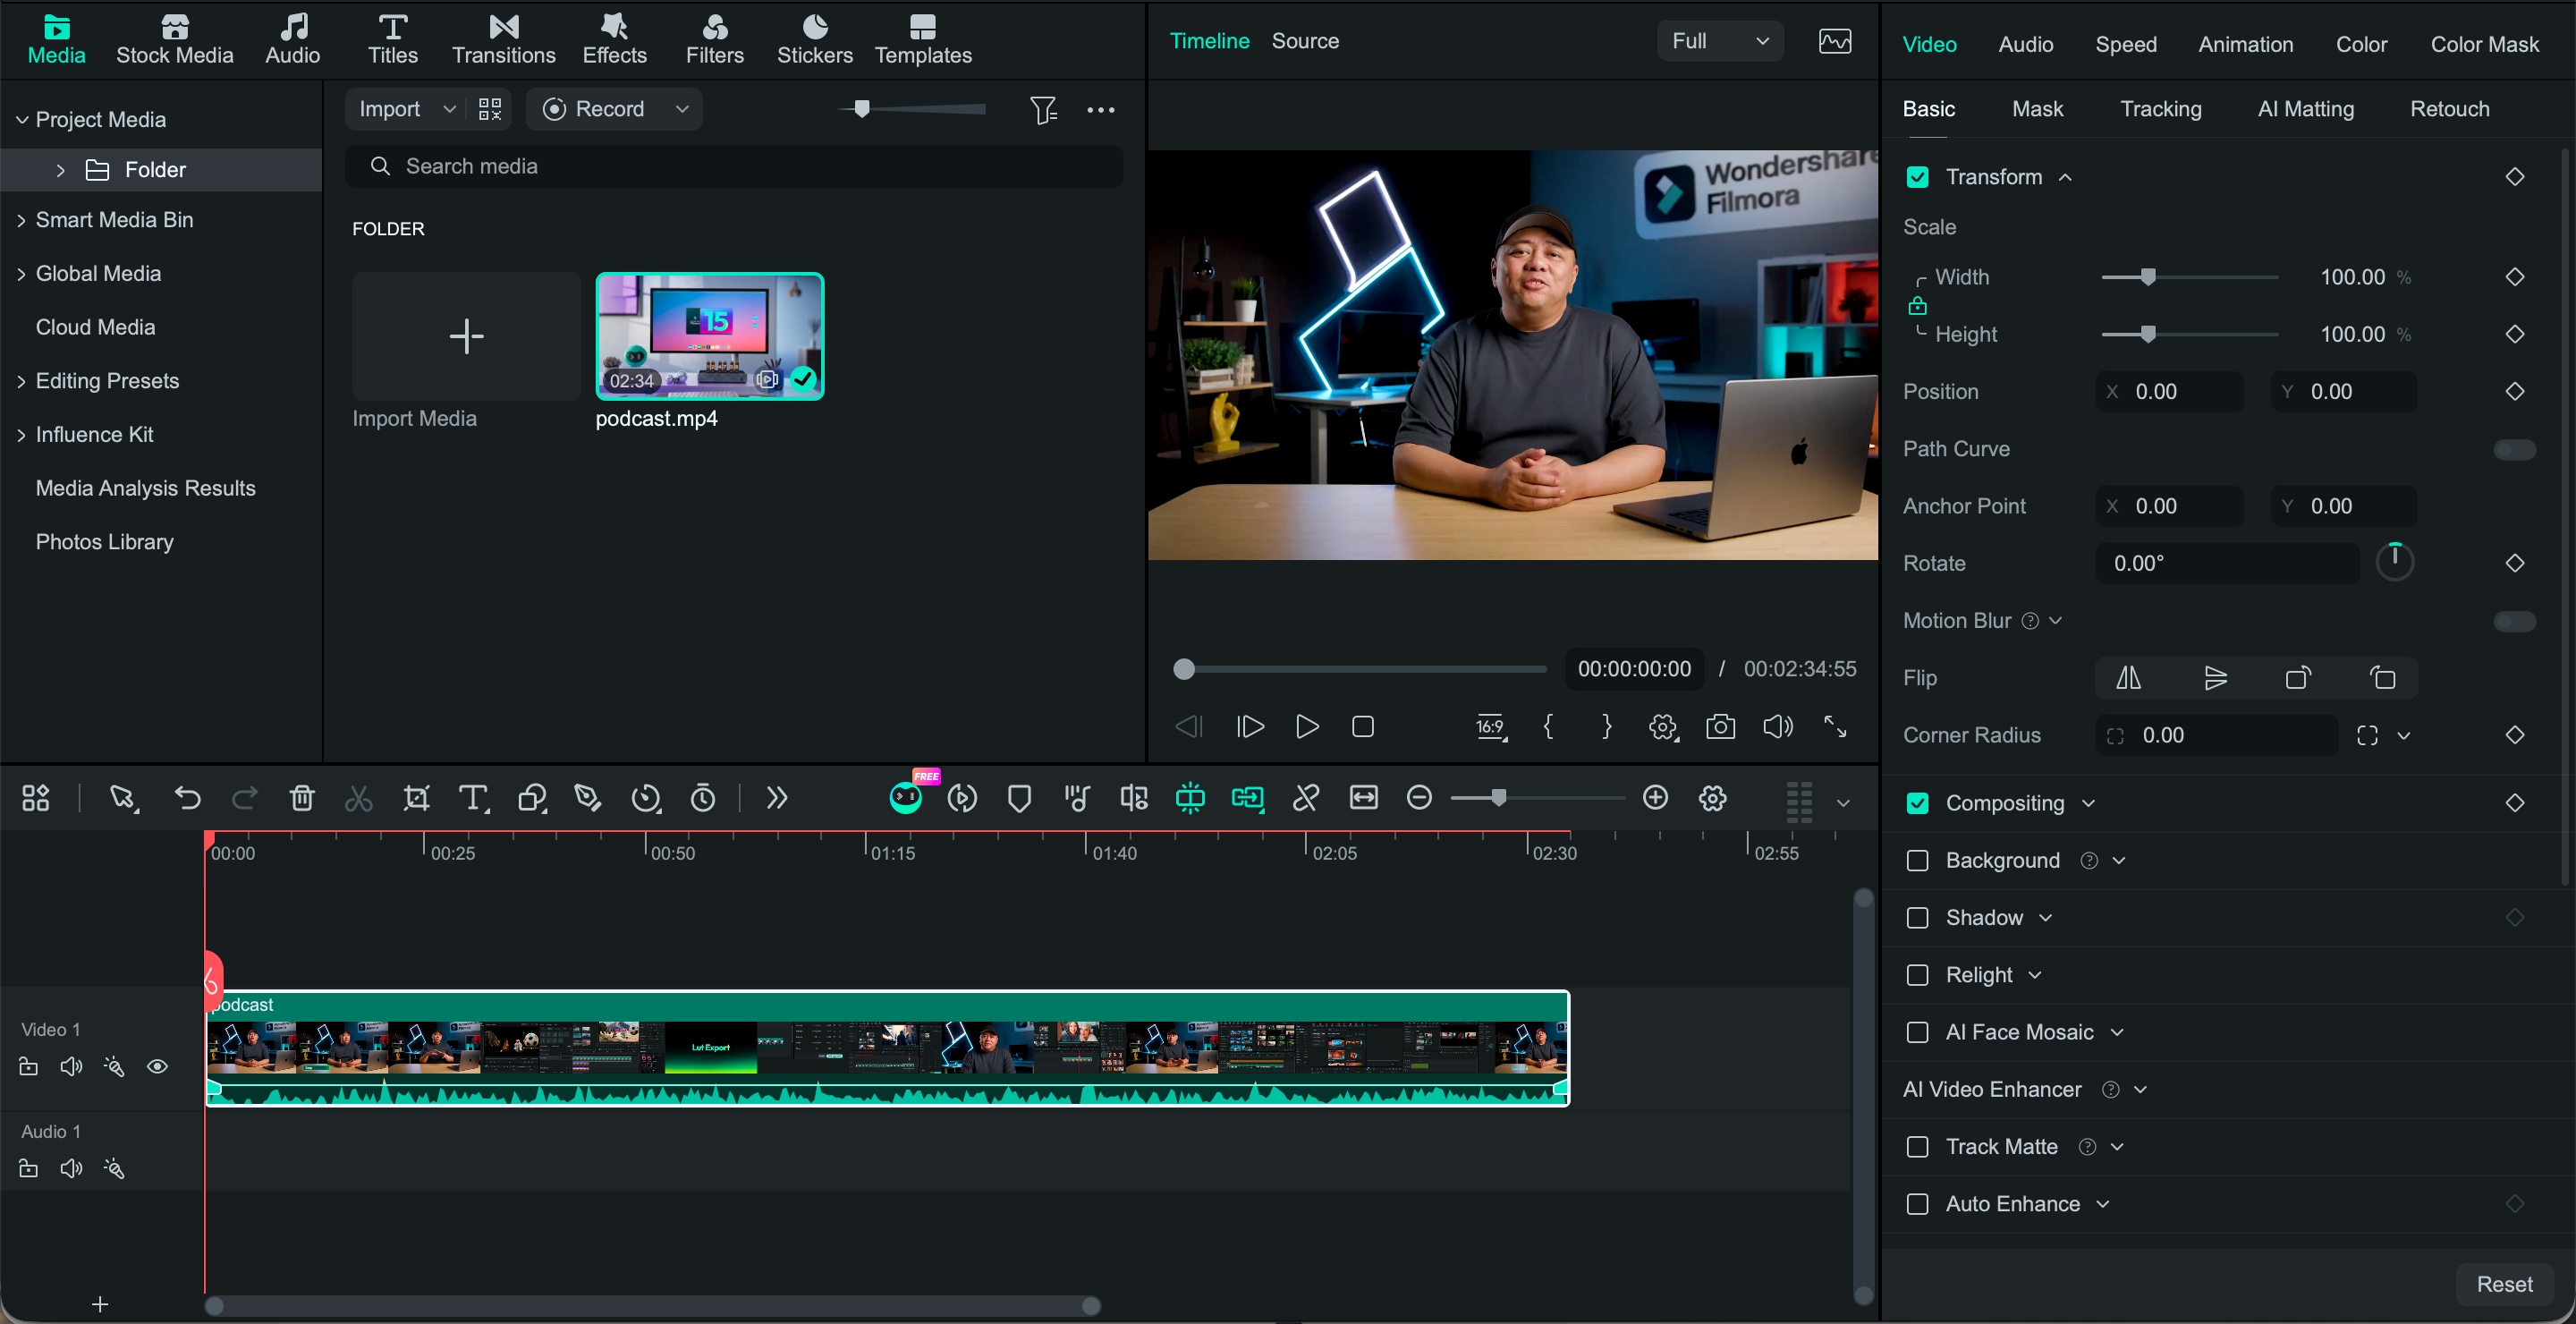Open the Record dropdown arrow
This screenshot has width=2576, height=1324.
pyautogui.click(x=682, y=109)
